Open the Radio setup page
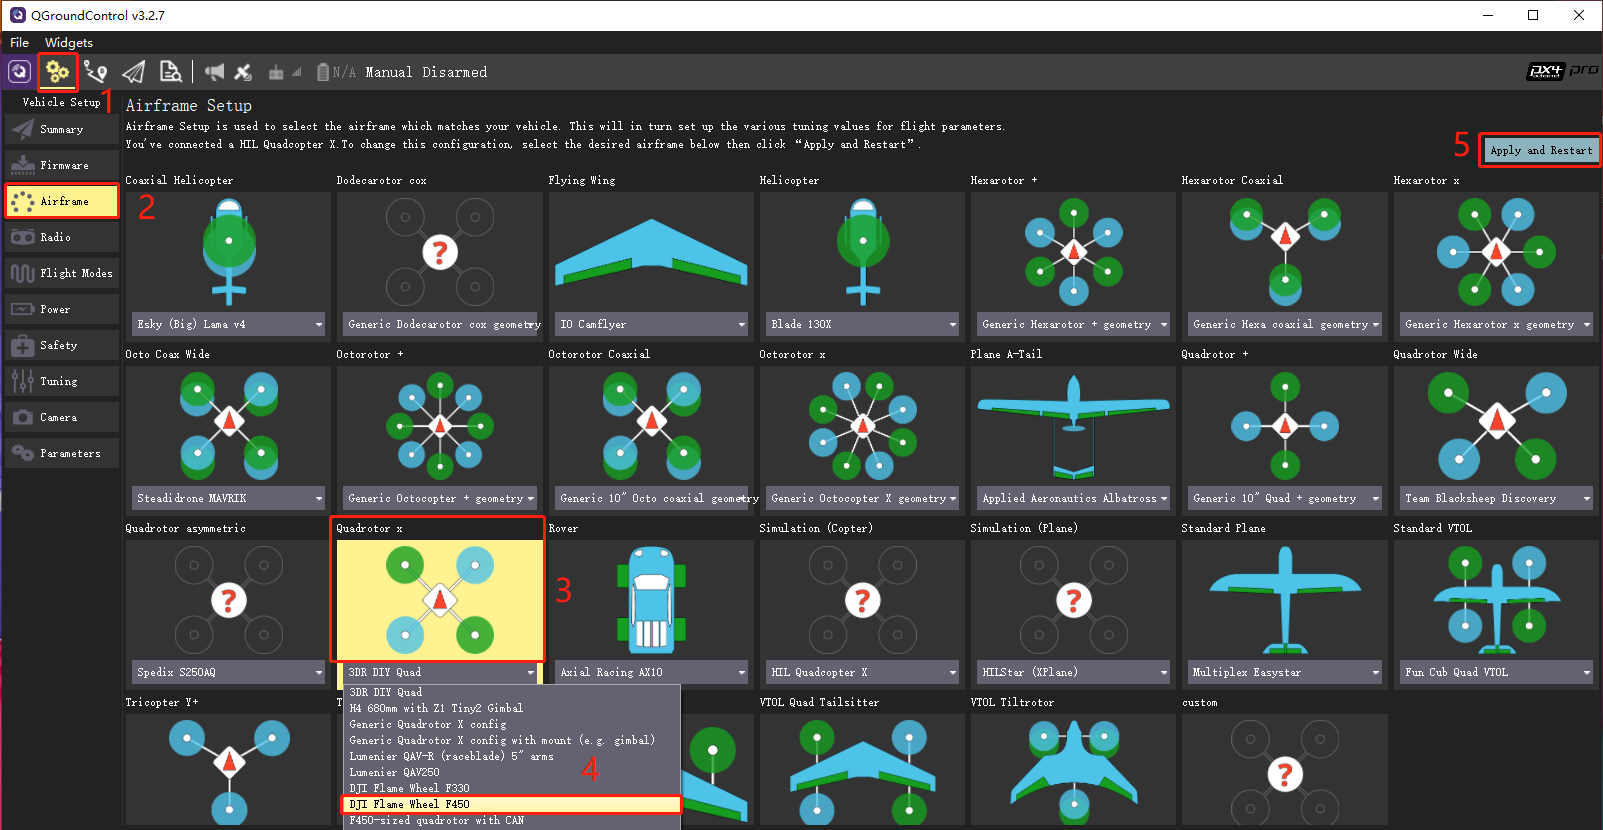Image resolution: width=1603 pixels, height=830 pixels. (x=62, y=237)
